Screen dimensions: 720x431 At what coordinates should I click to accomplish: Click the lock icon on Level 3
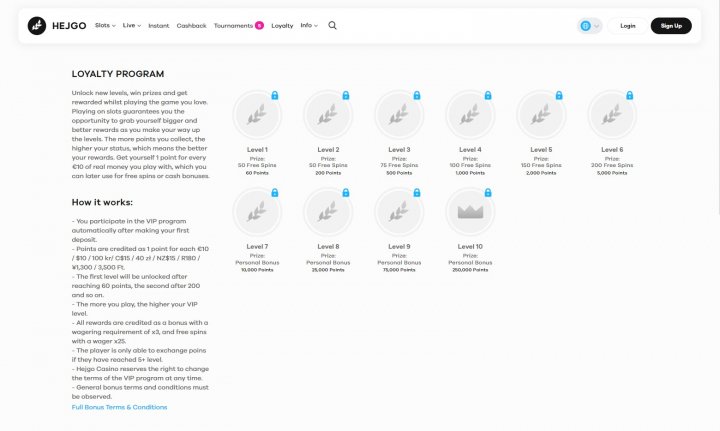pyautogui.click(x=417, y=95)
